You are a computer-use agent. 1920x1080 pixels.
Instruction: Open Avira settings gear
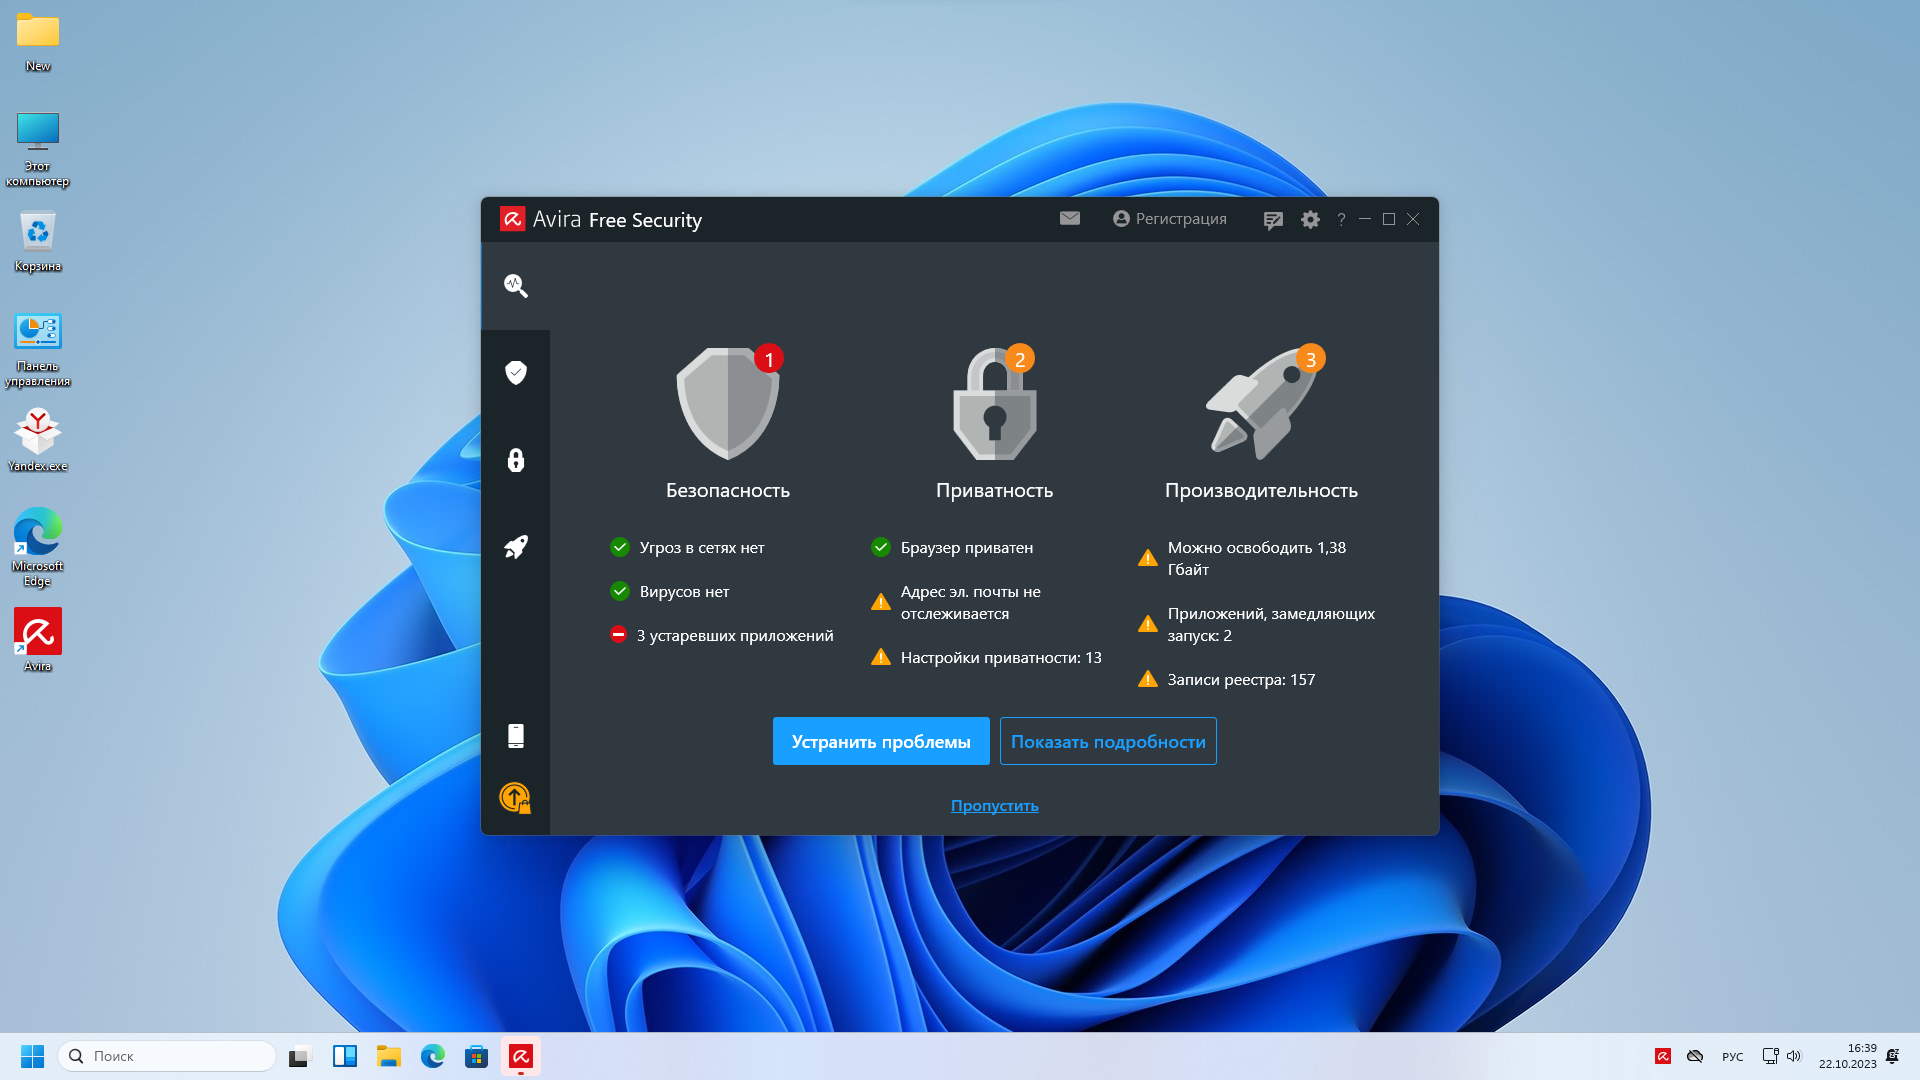click(1310, 219)
